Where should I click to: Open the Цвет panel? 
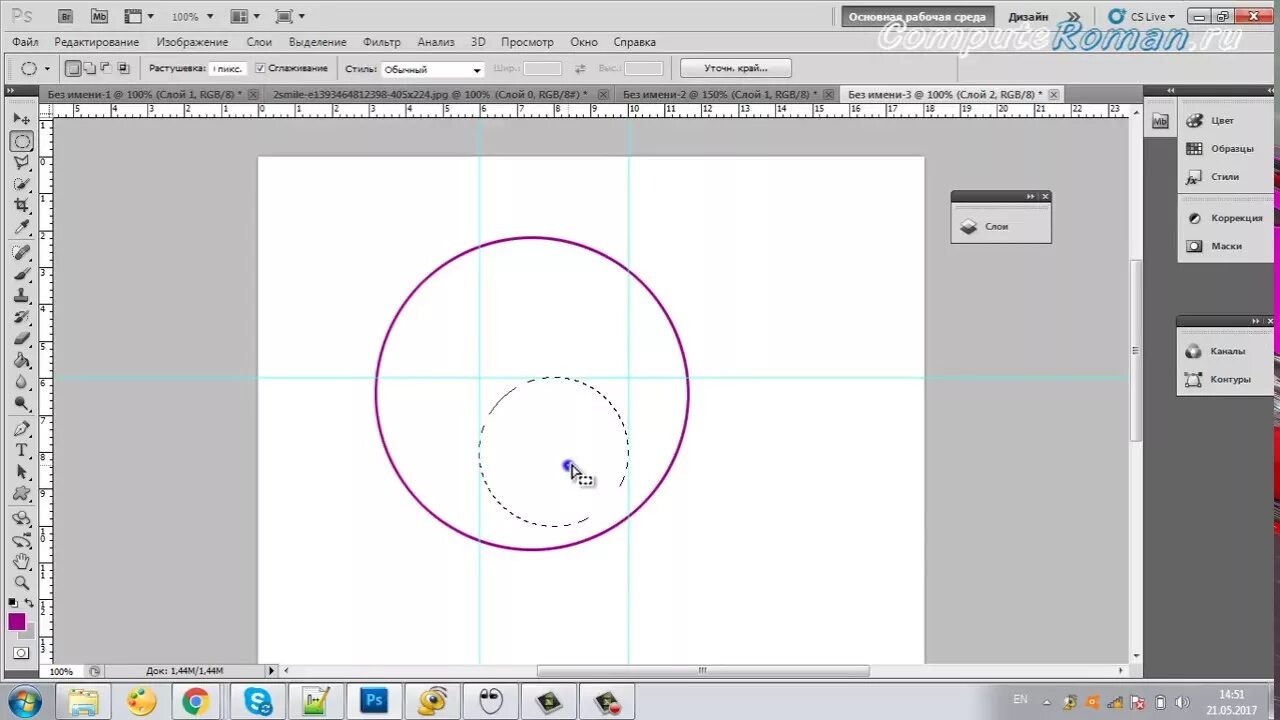(1222, 120)
